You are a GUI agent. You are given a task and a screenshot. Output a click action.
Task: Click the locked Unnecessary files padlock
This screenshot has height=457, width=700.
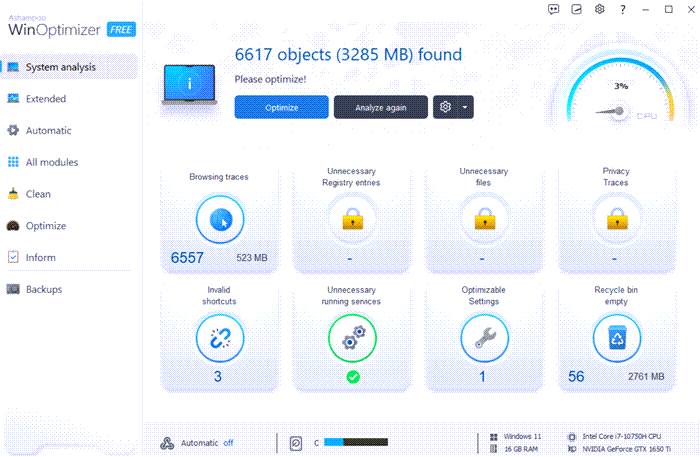tap(484, 219)
